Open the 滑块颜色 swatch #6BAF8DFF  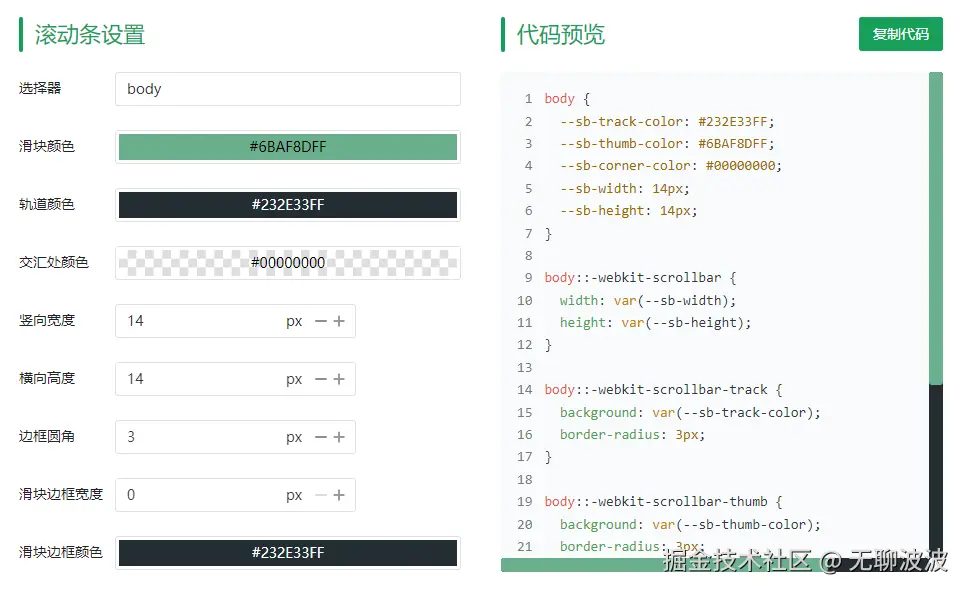287,147
